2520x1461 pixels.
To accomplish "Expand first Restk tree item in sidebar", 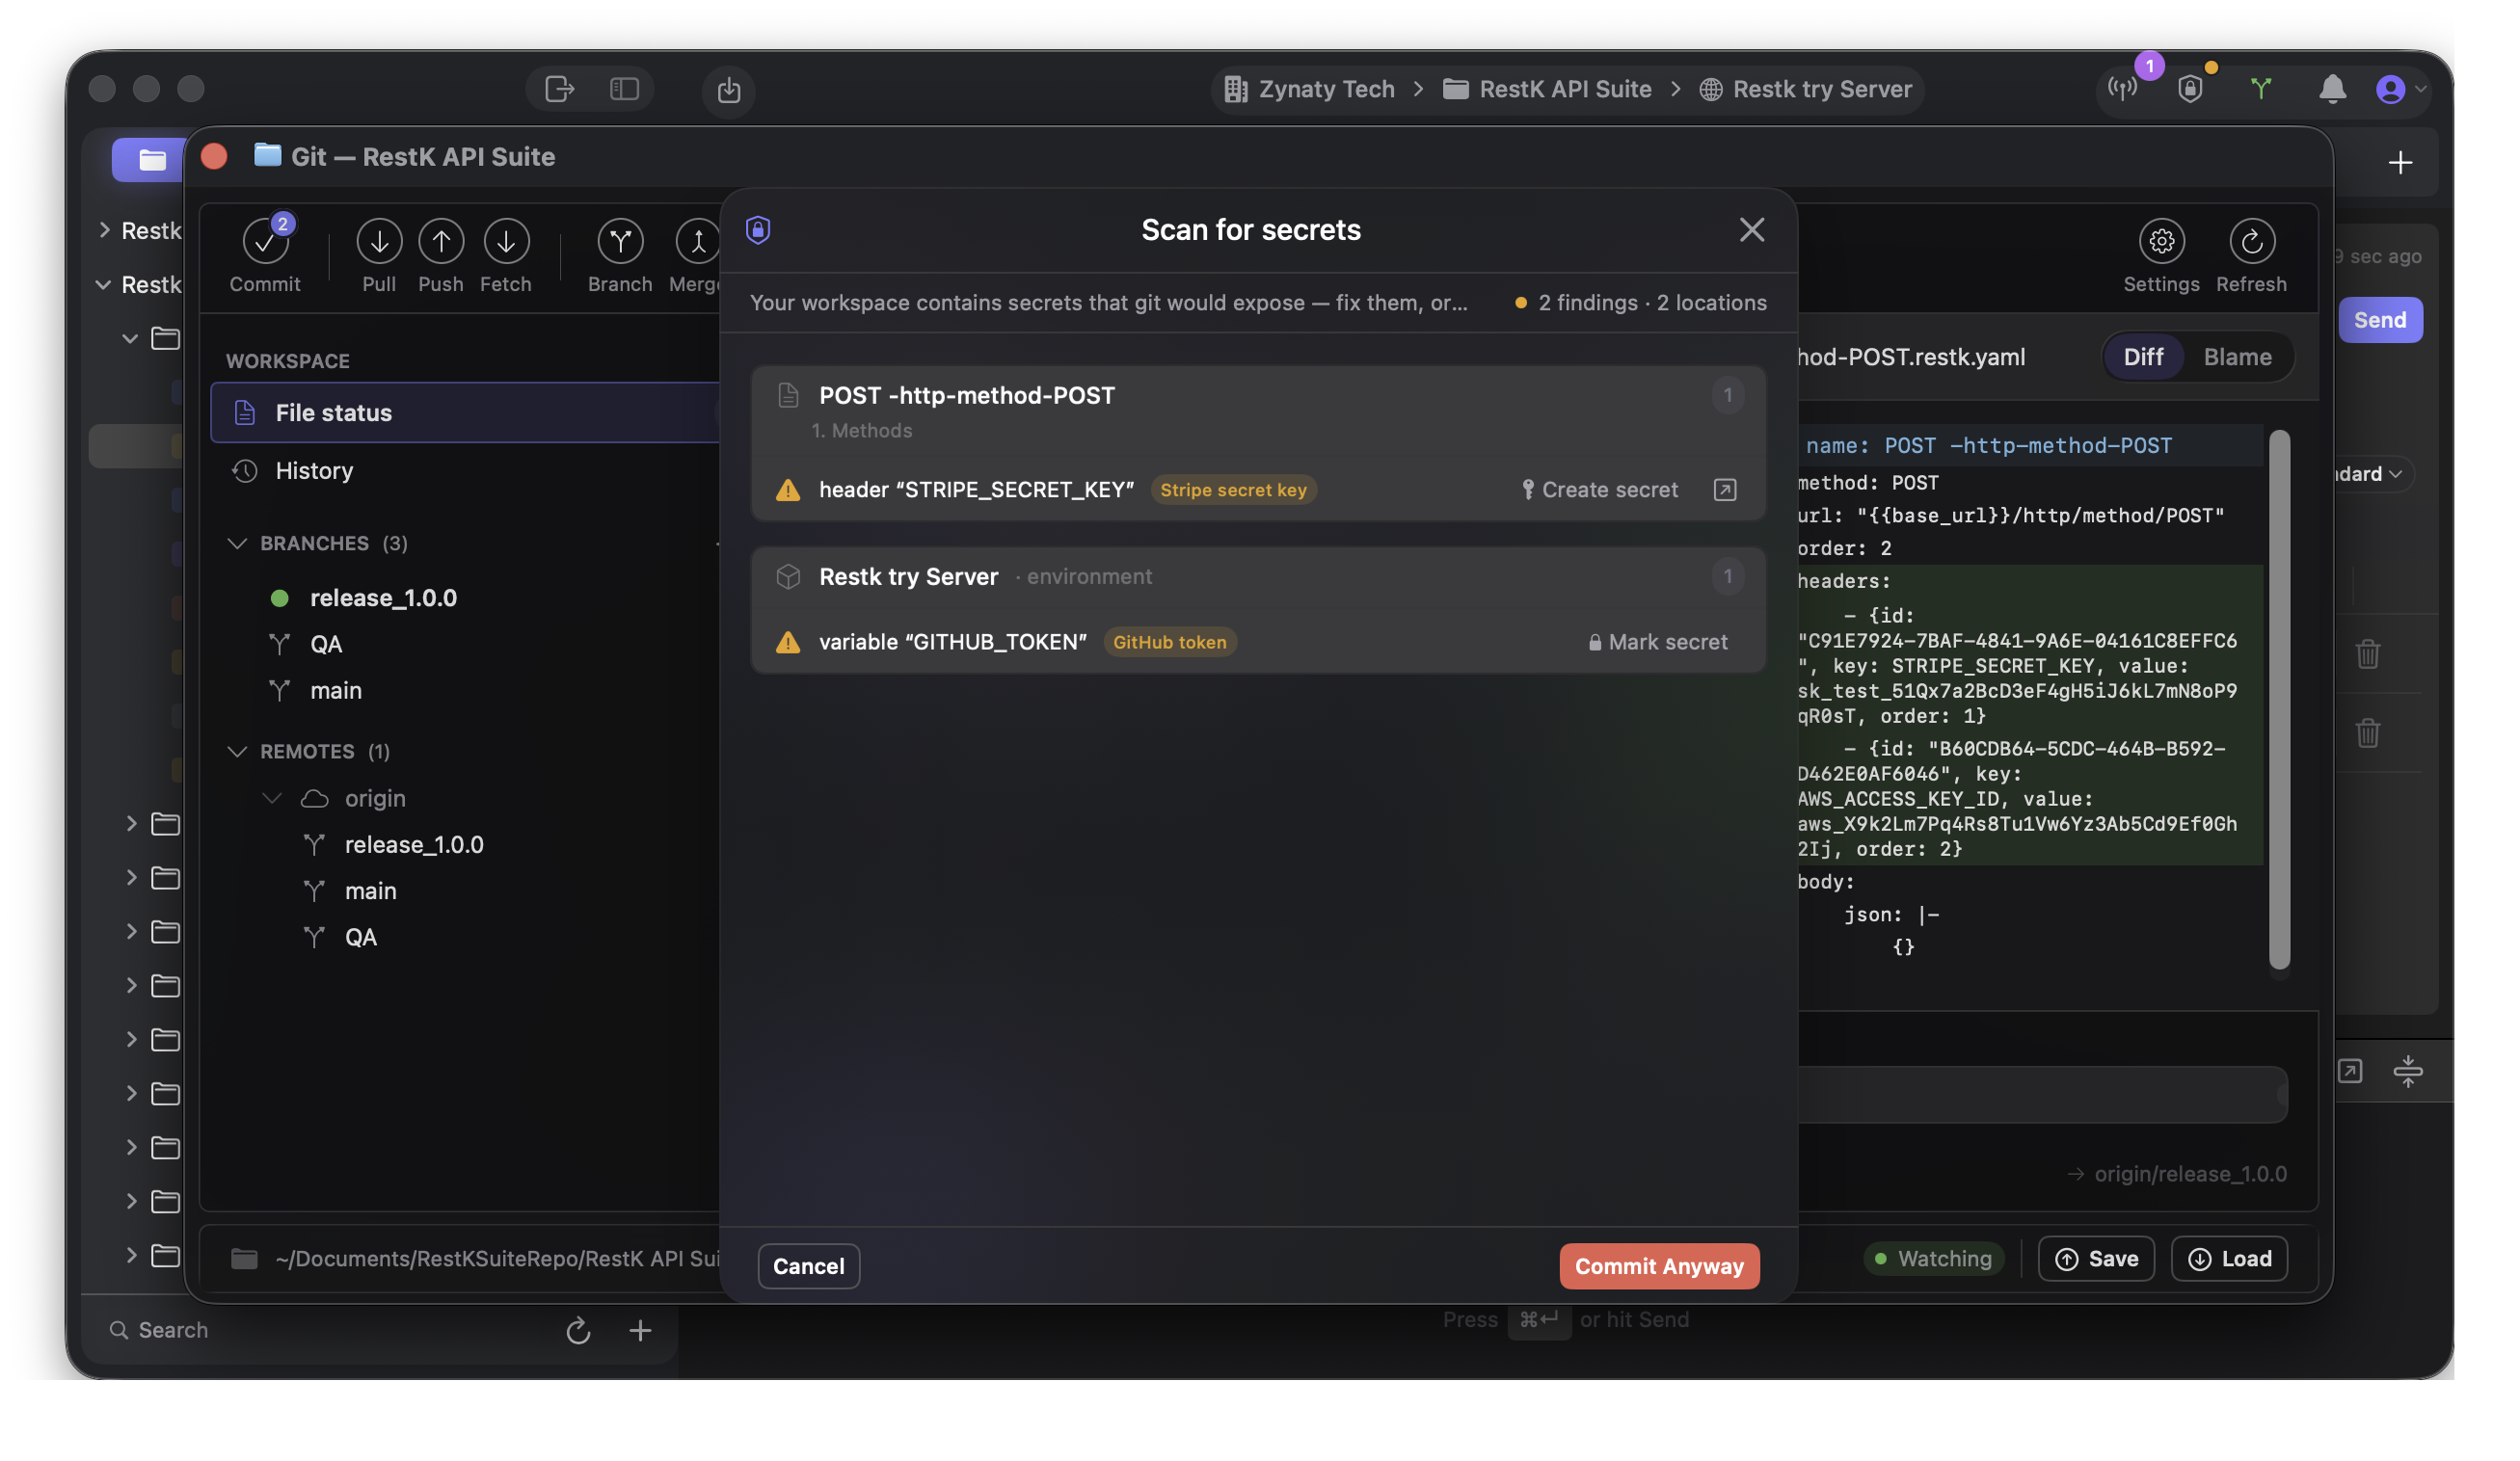I will pos(105,230).
